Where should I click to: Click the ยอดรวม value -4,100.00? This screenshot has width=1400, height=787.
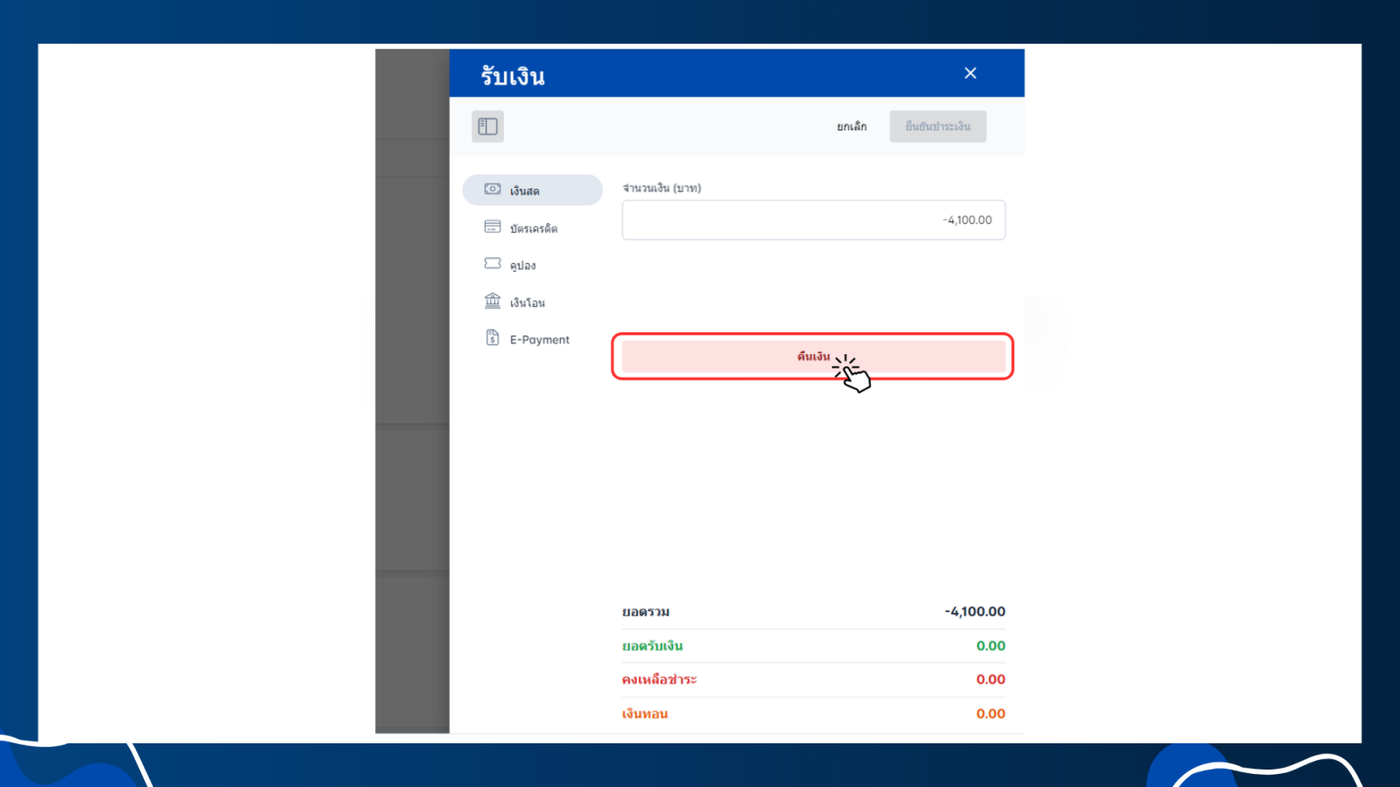click(x=975, y=612)
